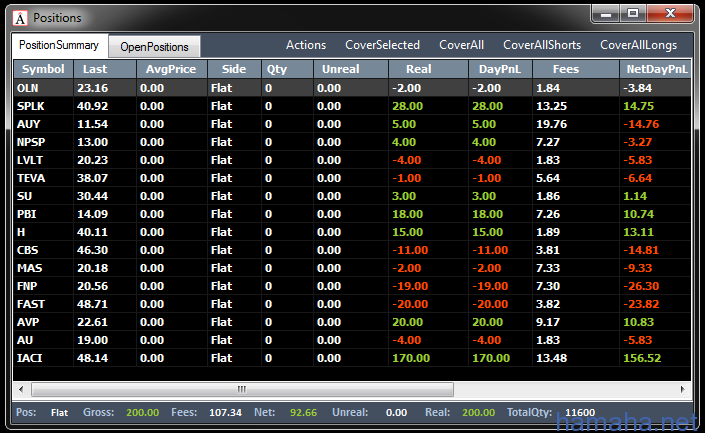This screenshot has height=433, width=705.
Task: Sort by the Symbol column header
Action: [44, 69]
